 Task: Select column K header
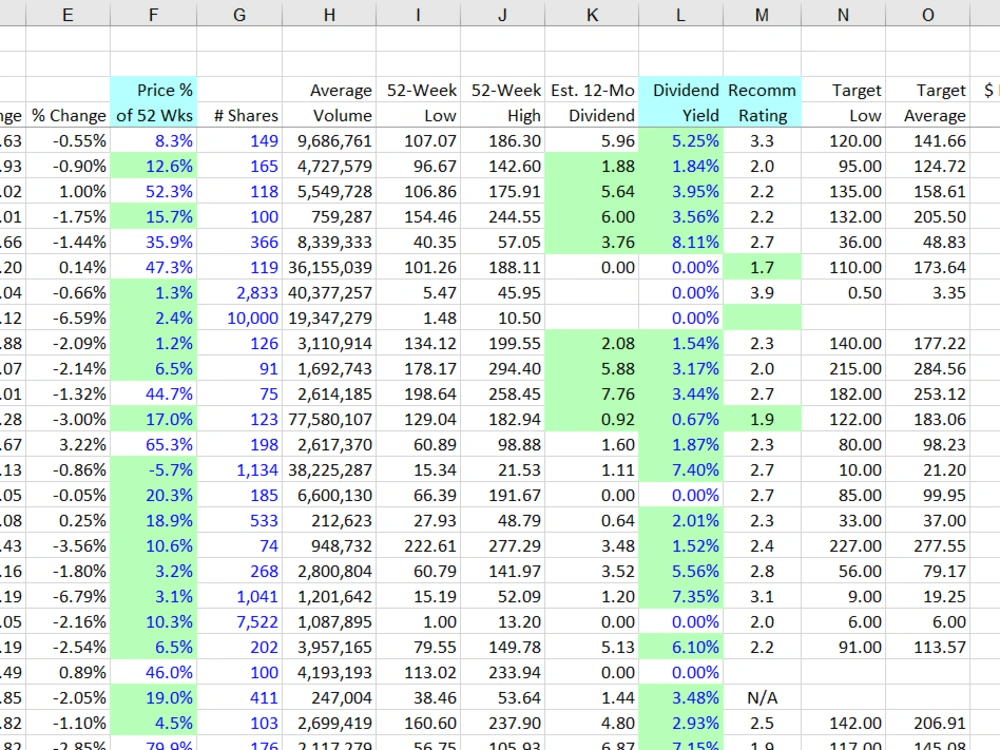tap(592, 15)
